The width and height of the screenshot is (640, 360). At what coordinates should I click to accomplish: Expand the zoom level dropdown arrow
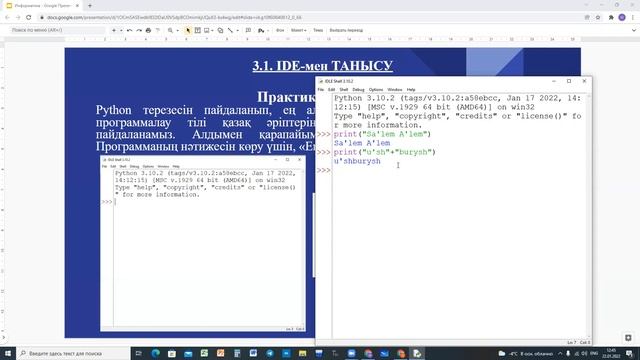tap(177, 30)
